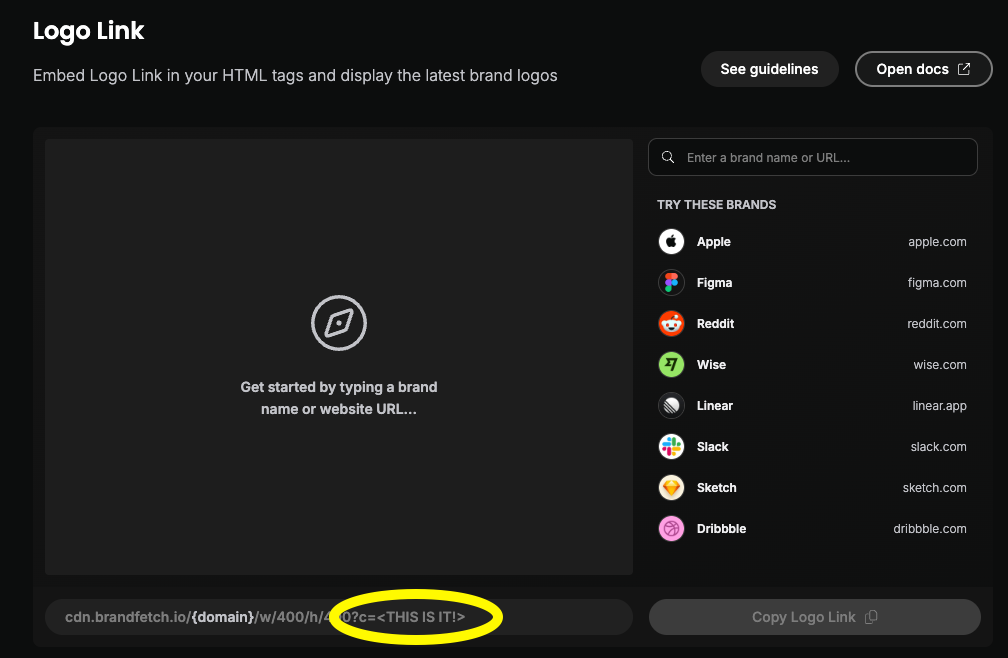Click the external-link icon on Open docs
Viewport: 1008px width, 658px height.
point(963,68)
